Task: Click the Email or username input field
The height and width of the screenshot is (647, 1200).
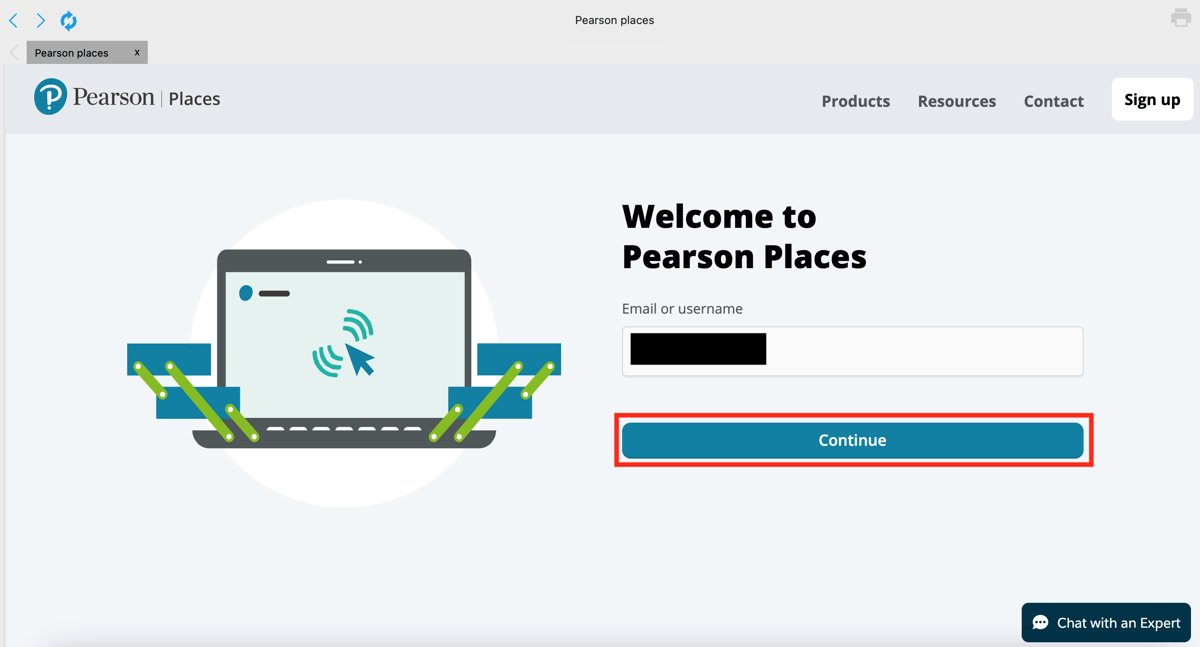Action: coord(852,351)
